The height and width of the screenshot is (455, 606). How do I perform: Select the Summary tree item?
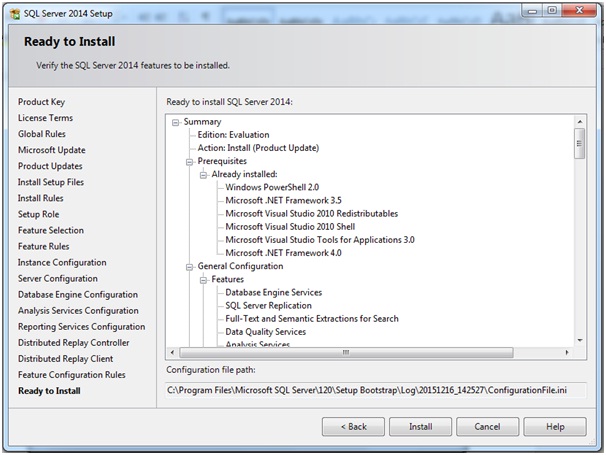(x=202, y=122)
